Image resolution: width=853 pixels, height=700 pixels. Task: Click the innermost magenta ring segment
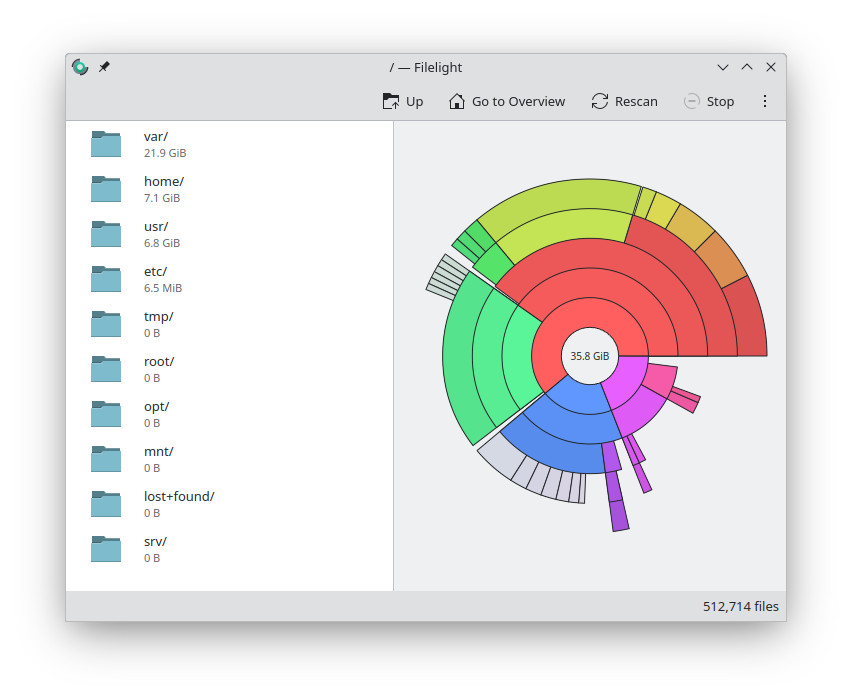click(627, 380)
